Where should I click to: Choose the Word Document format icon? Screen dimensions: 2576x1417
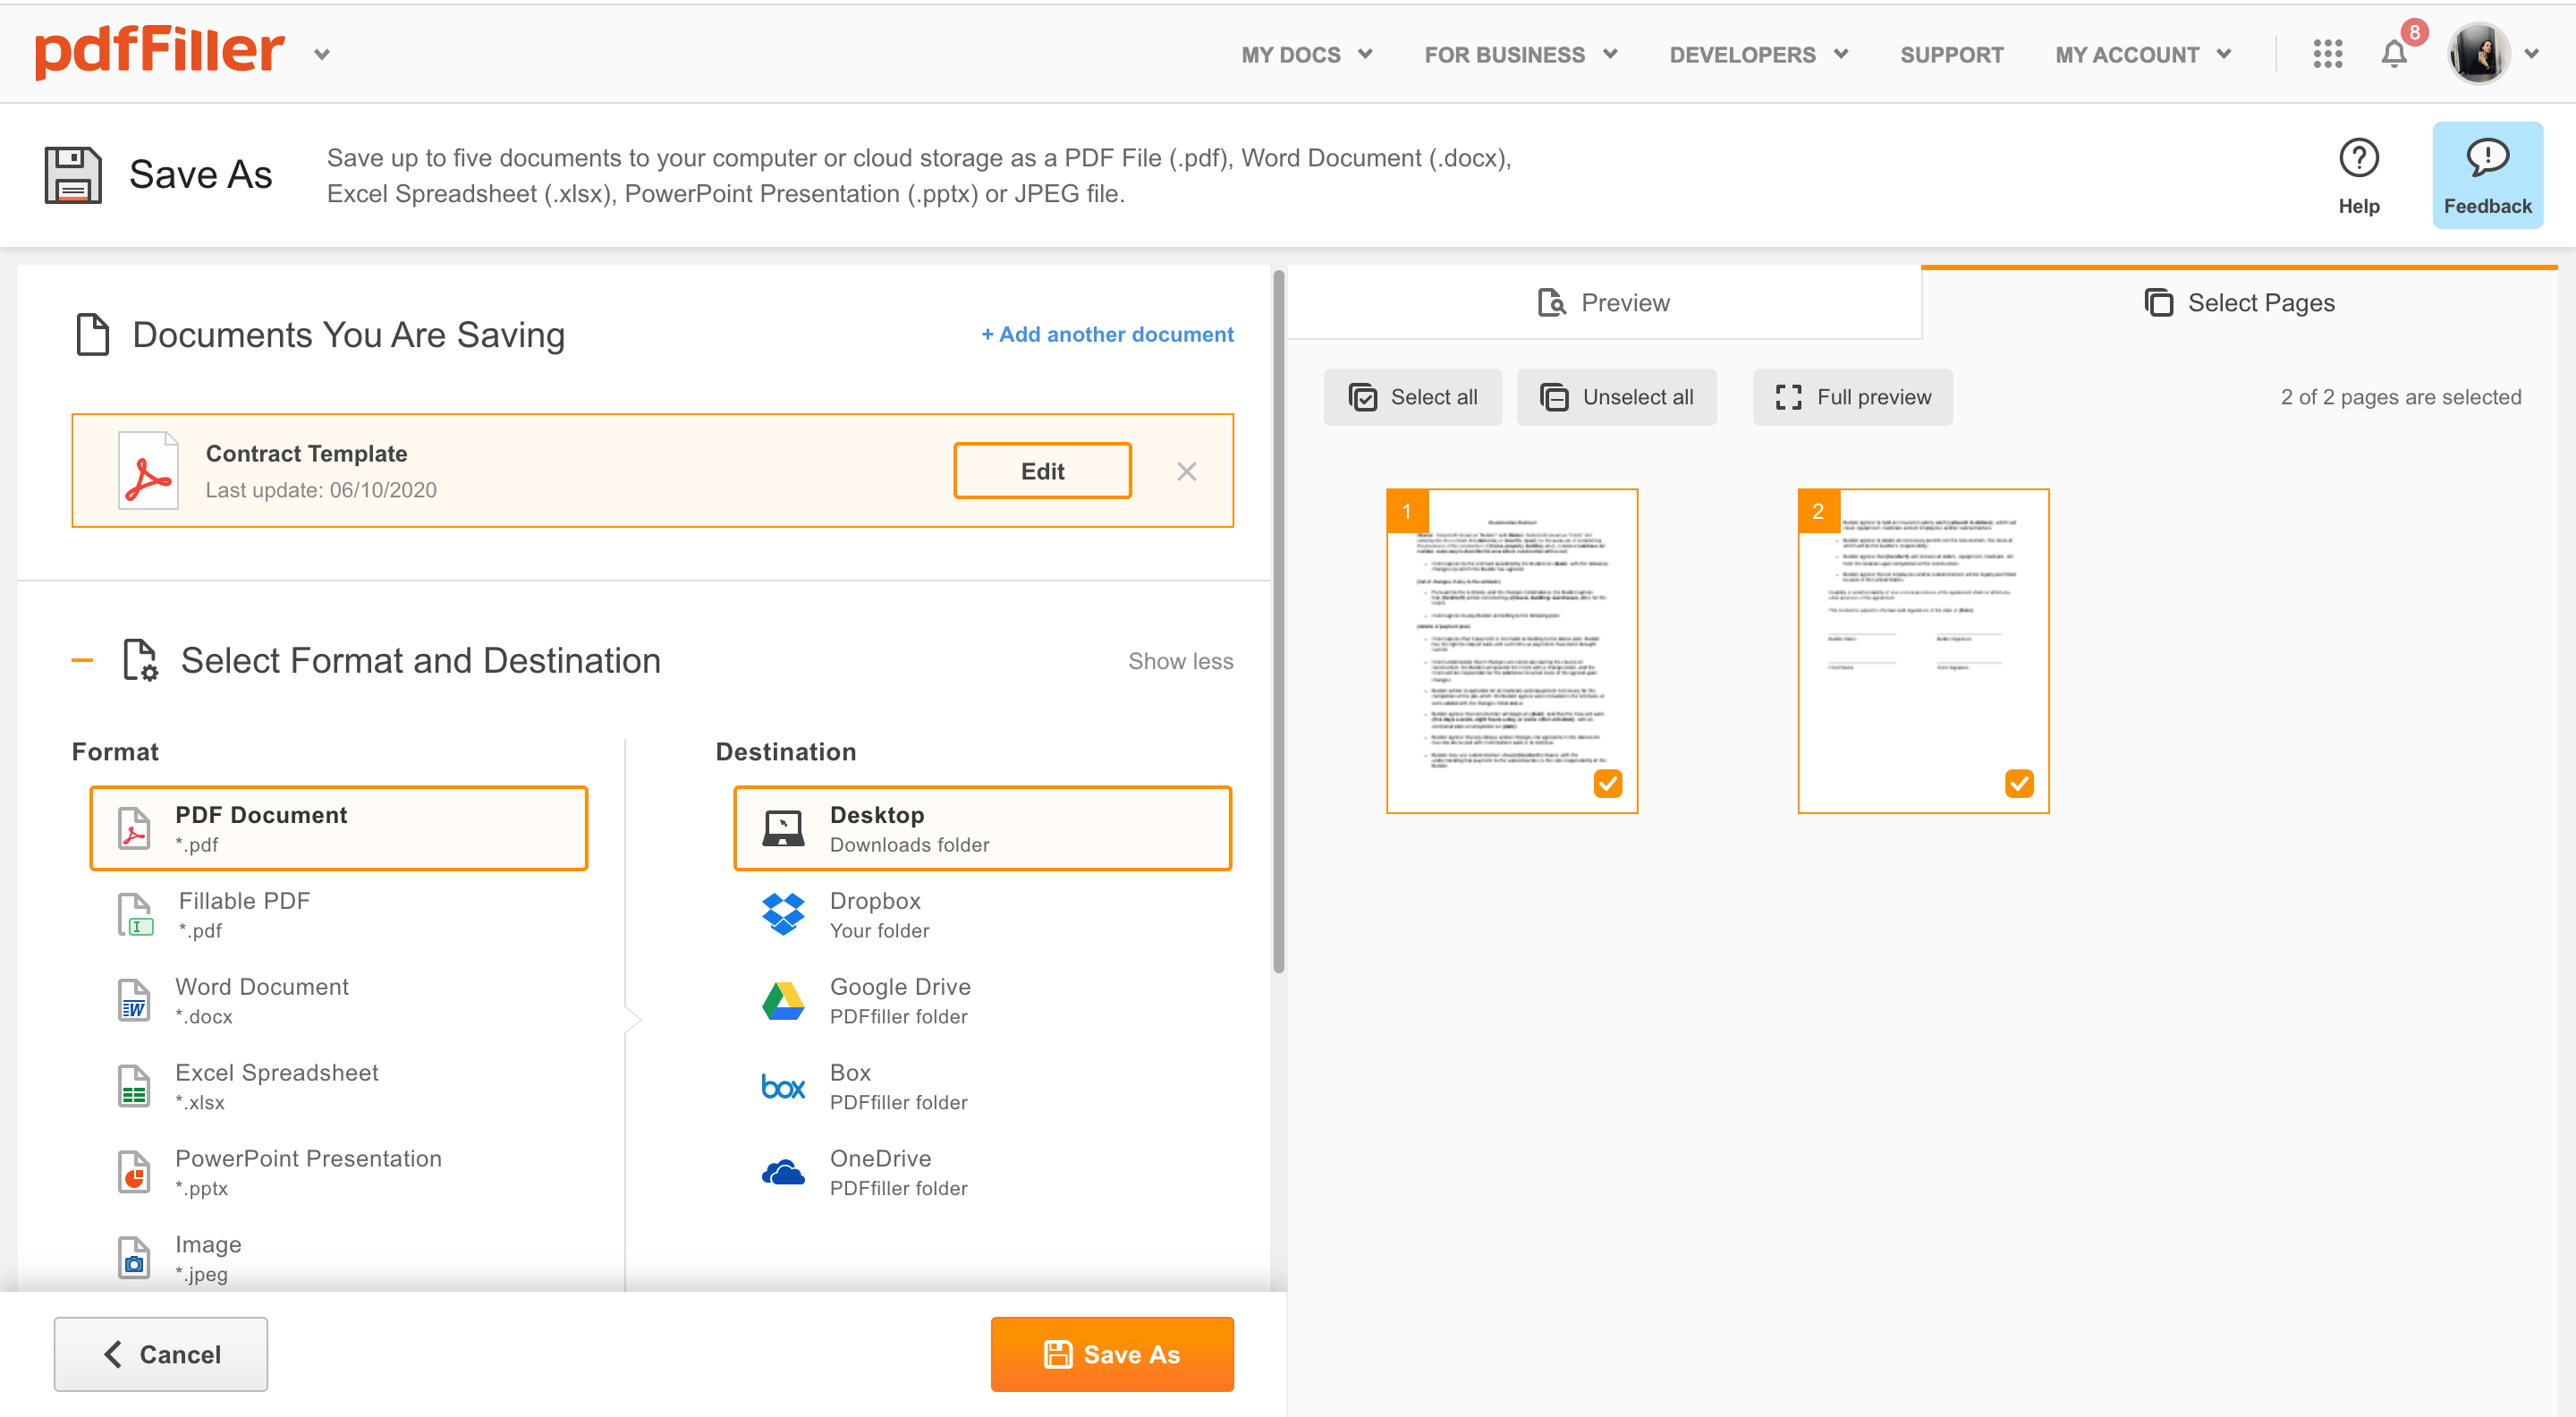click(134, 1000)
